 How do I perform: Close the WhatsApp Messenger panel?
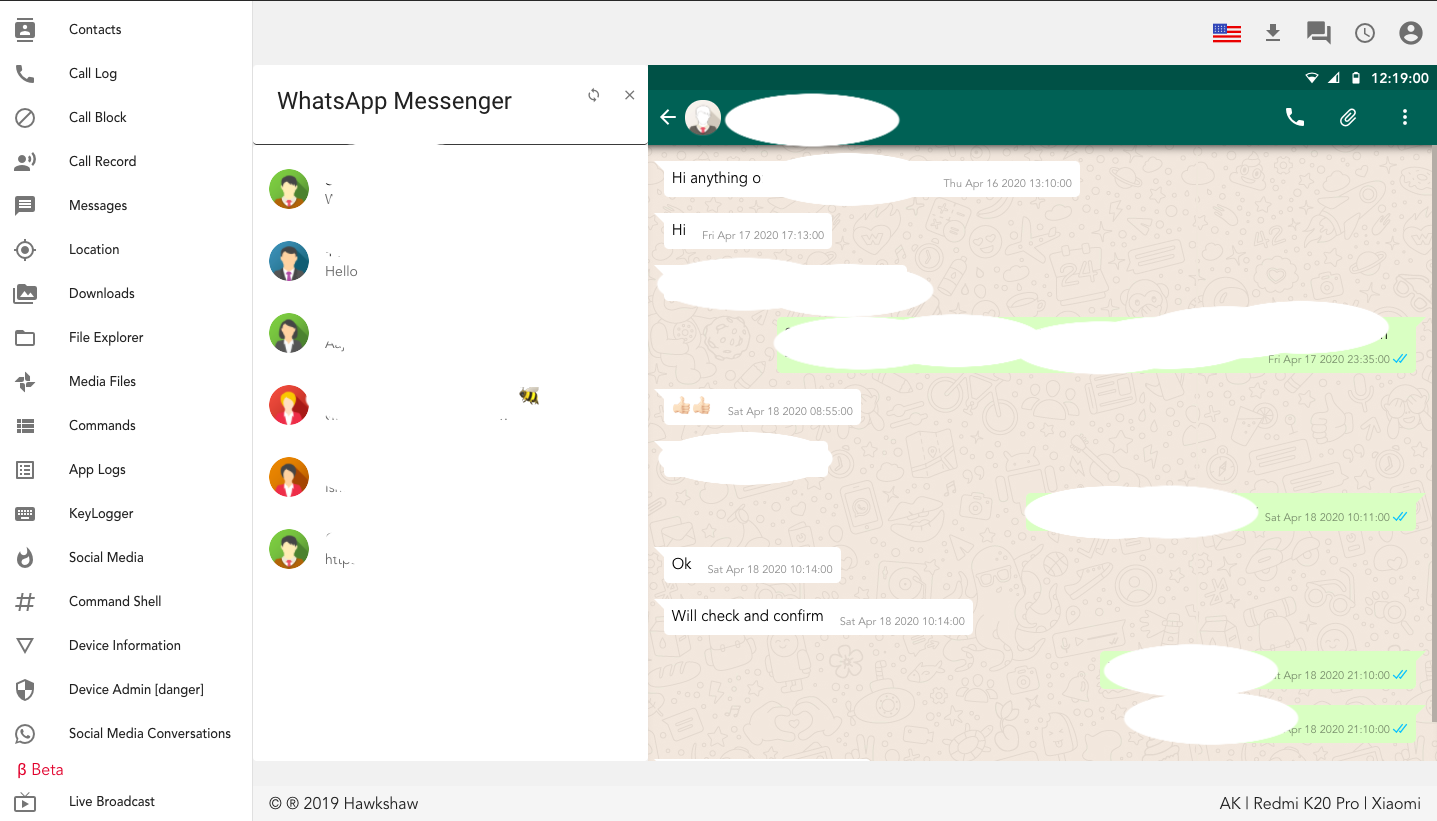tap(629, 95)
